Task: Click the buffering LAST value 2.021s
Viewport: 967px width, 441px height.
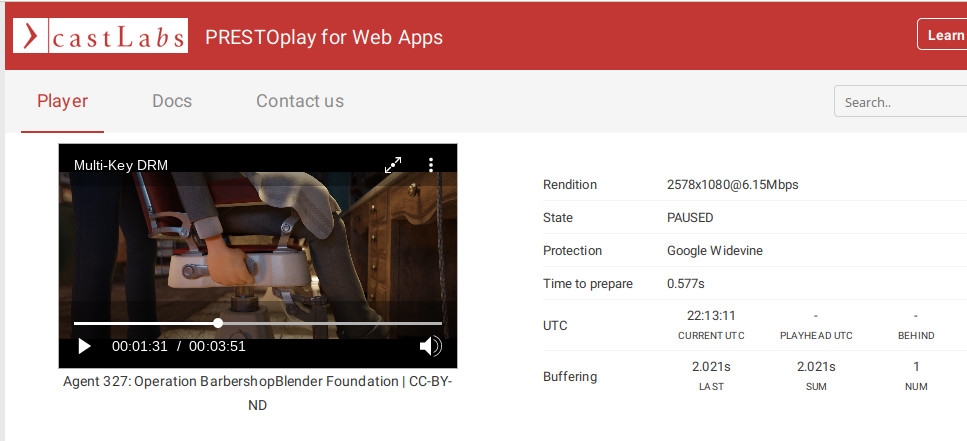Action: pos(711,366)
